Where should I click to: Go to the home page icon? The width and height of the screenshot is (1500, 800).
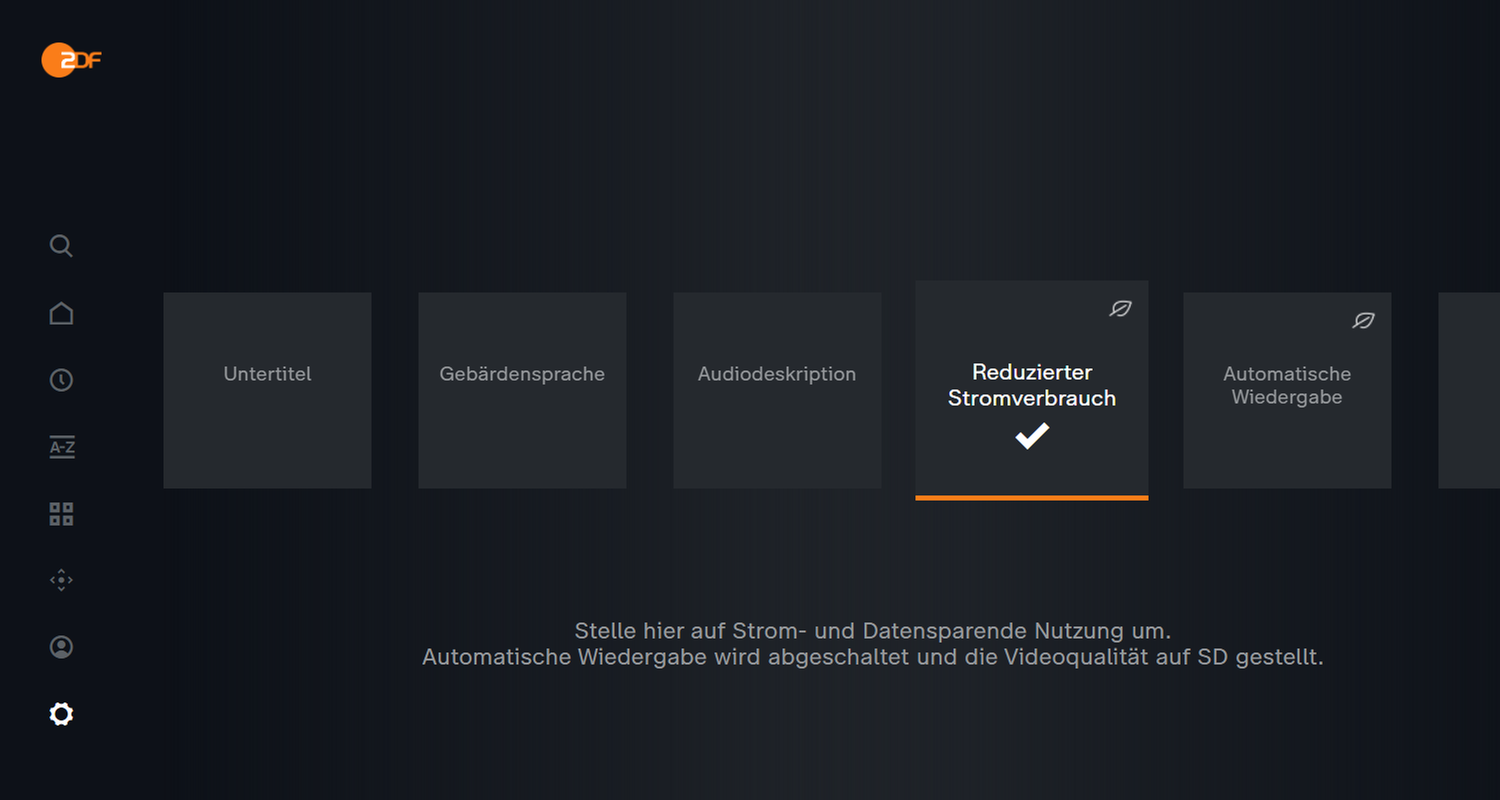pos(61,313)
